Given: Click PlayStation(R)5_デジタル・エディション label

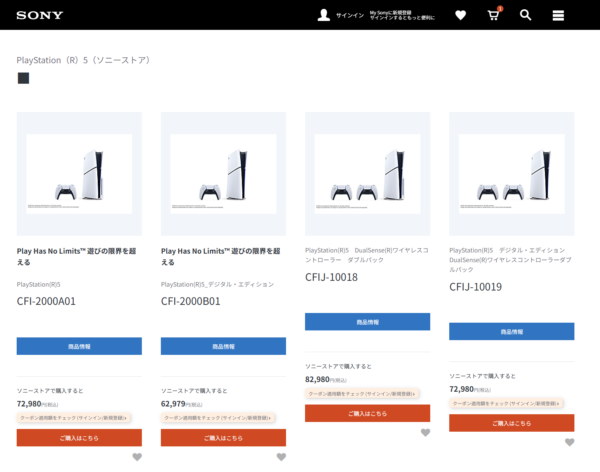Looking at the screenshot, I should (x=217, y=284).
